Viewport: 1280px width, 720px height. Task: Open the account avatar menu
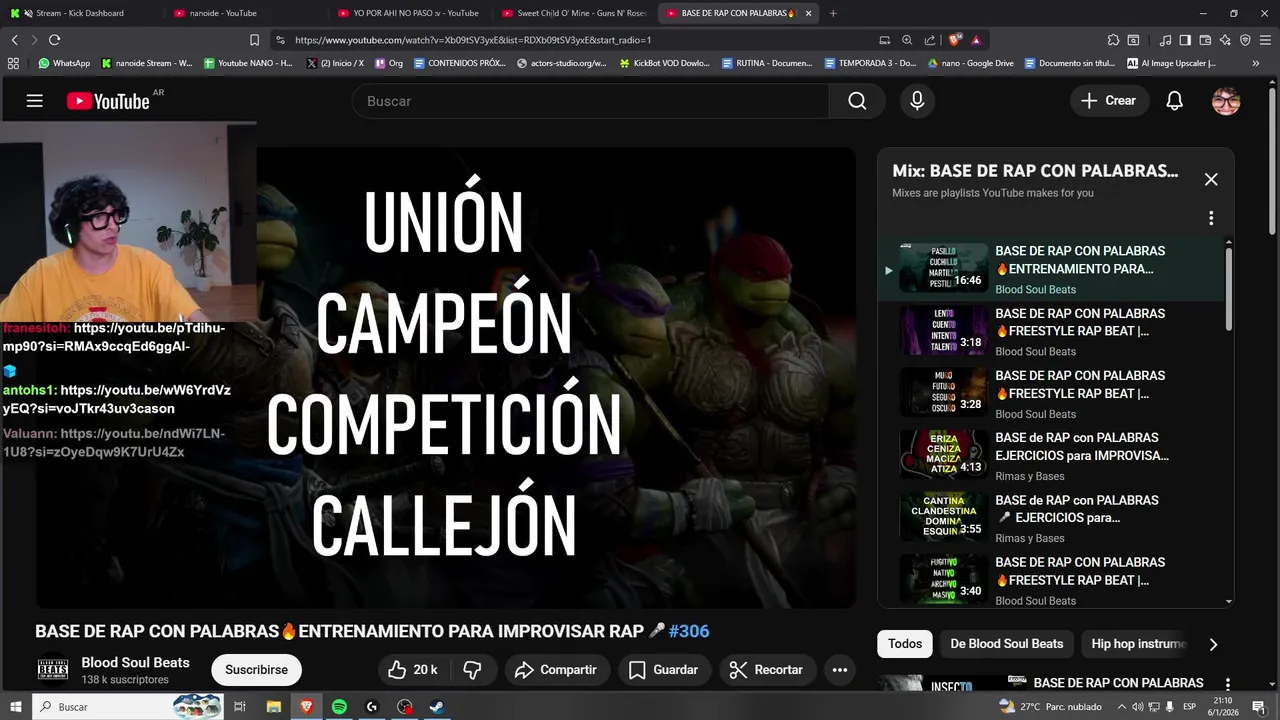(1226, 101)
